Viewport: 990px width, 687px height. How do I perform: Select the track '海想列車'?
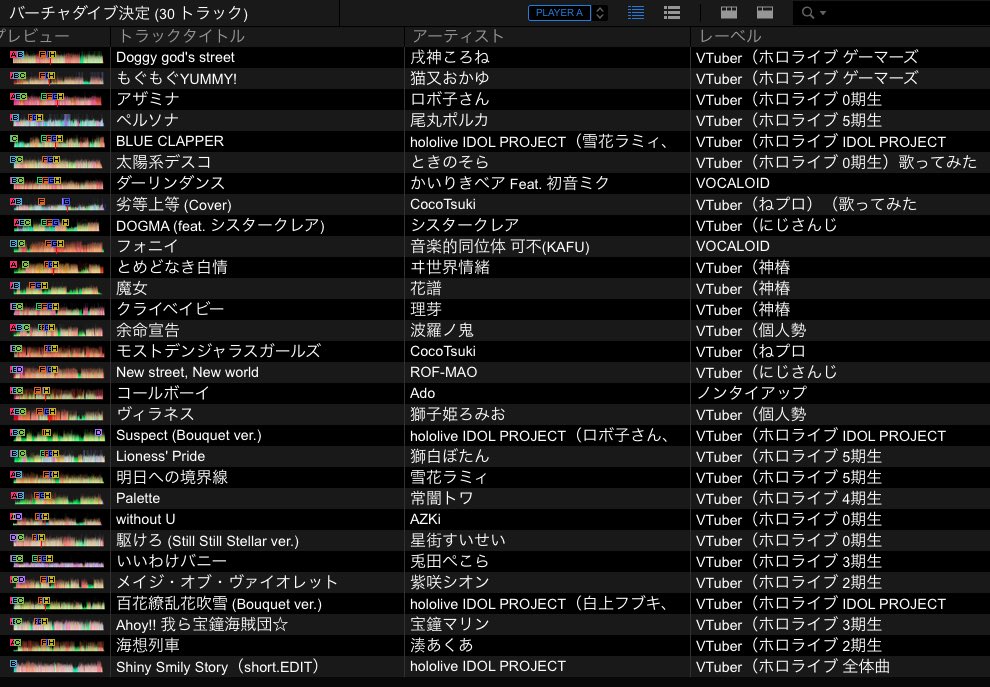148,645
